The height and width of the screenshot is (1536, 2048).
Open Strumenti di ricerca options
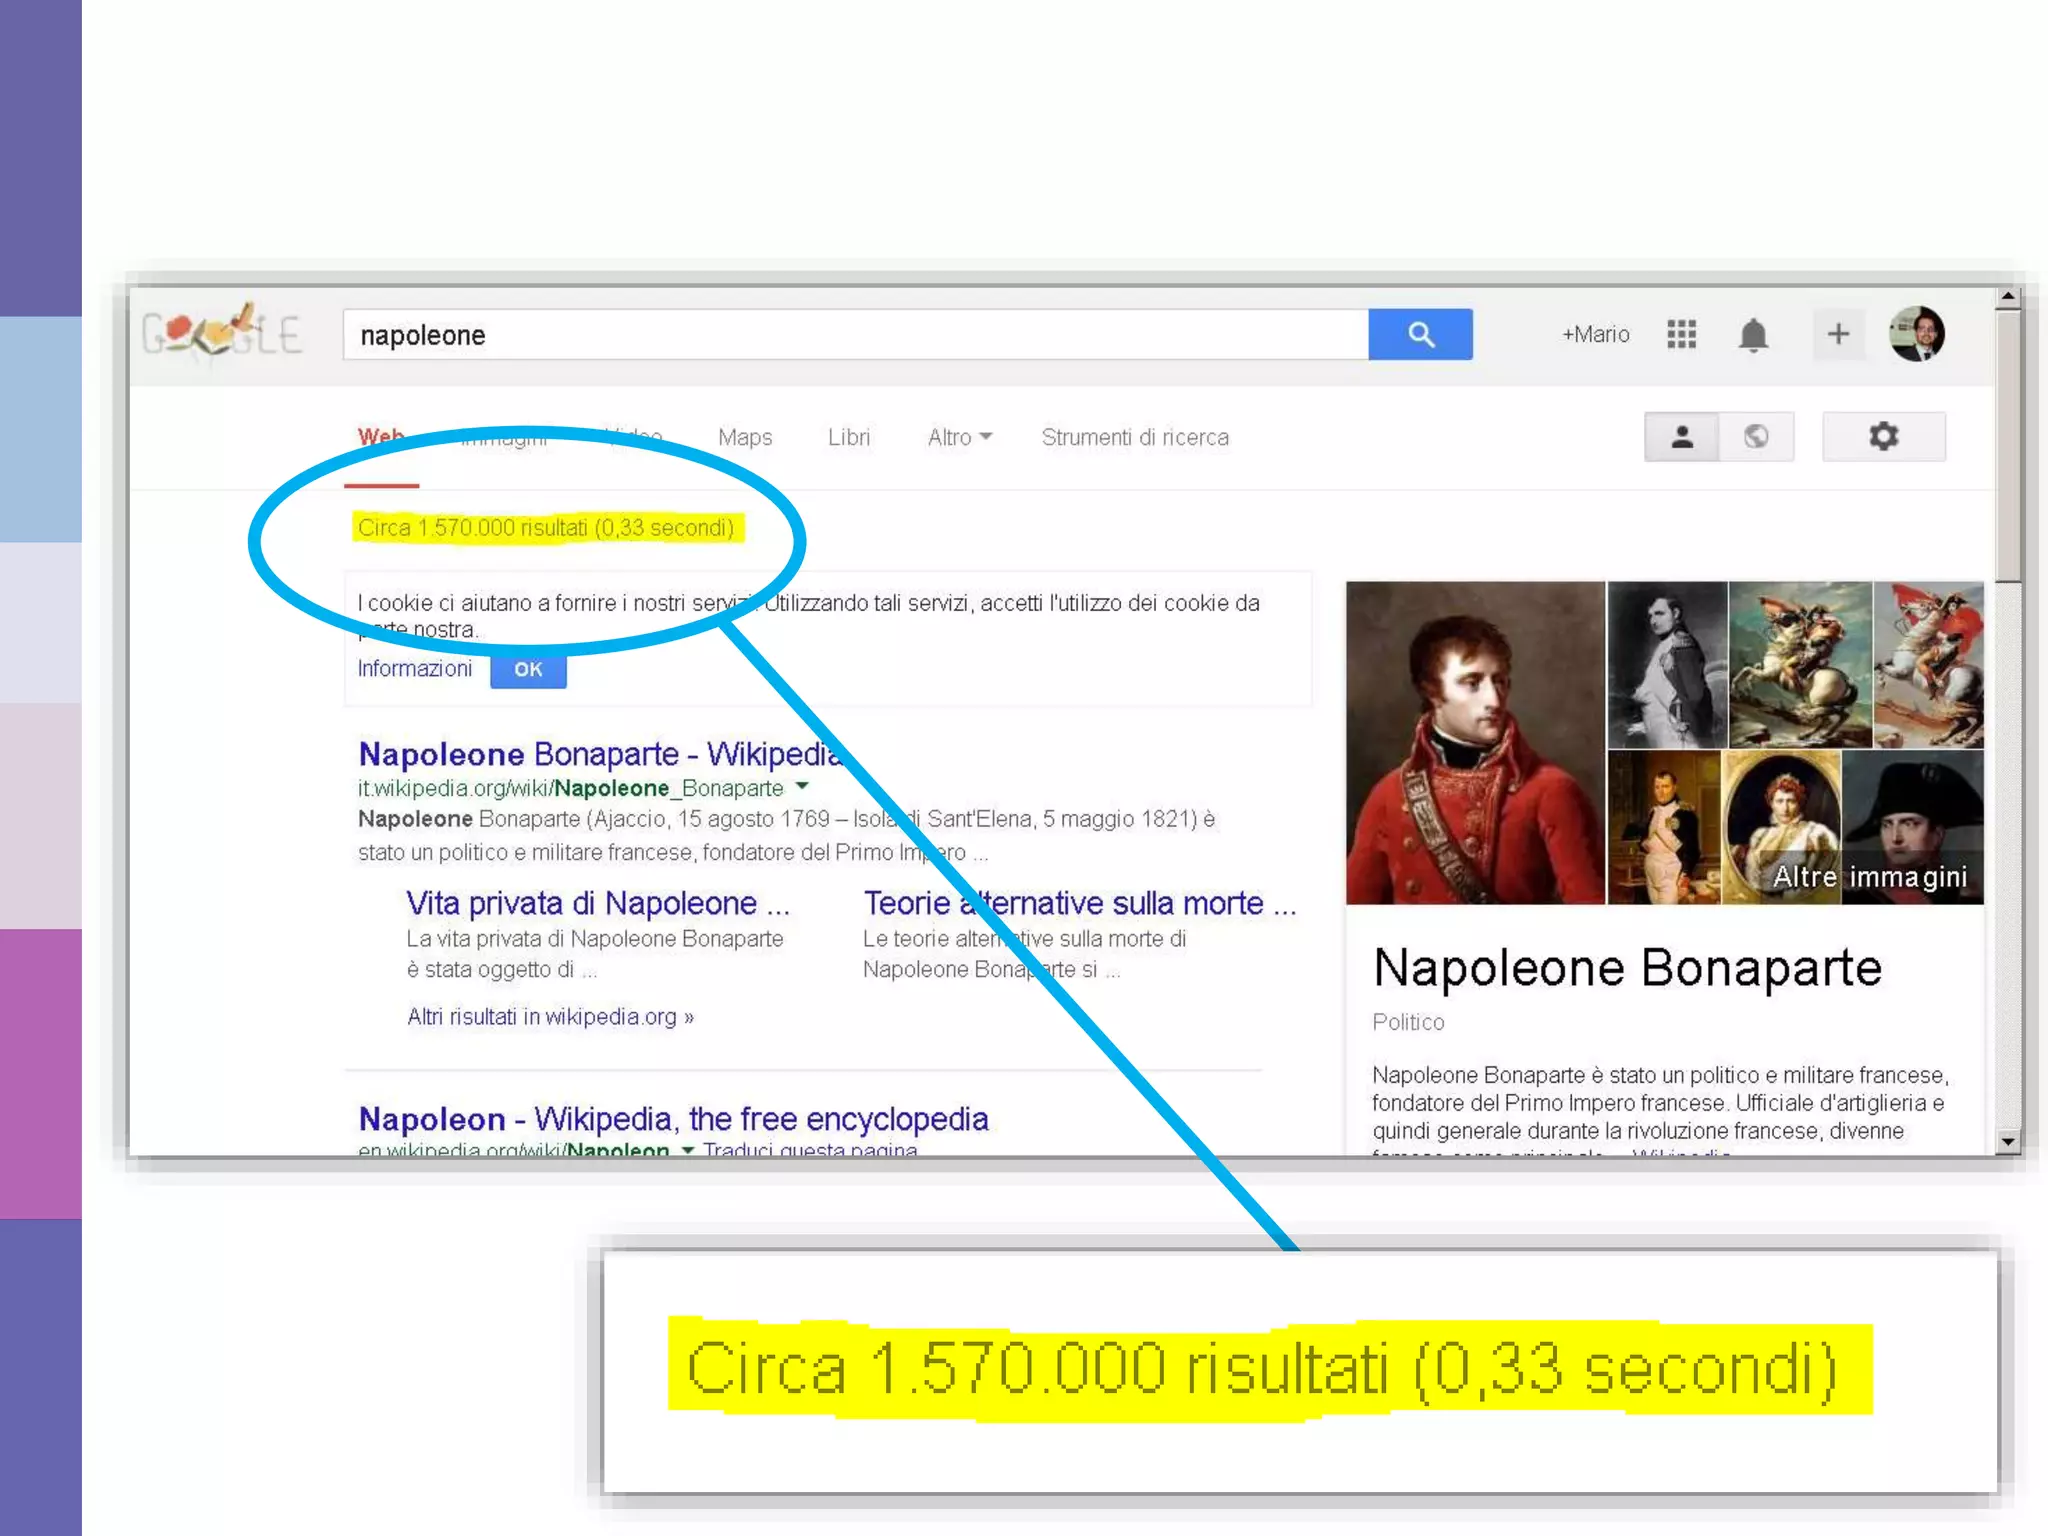(1135, 437)
